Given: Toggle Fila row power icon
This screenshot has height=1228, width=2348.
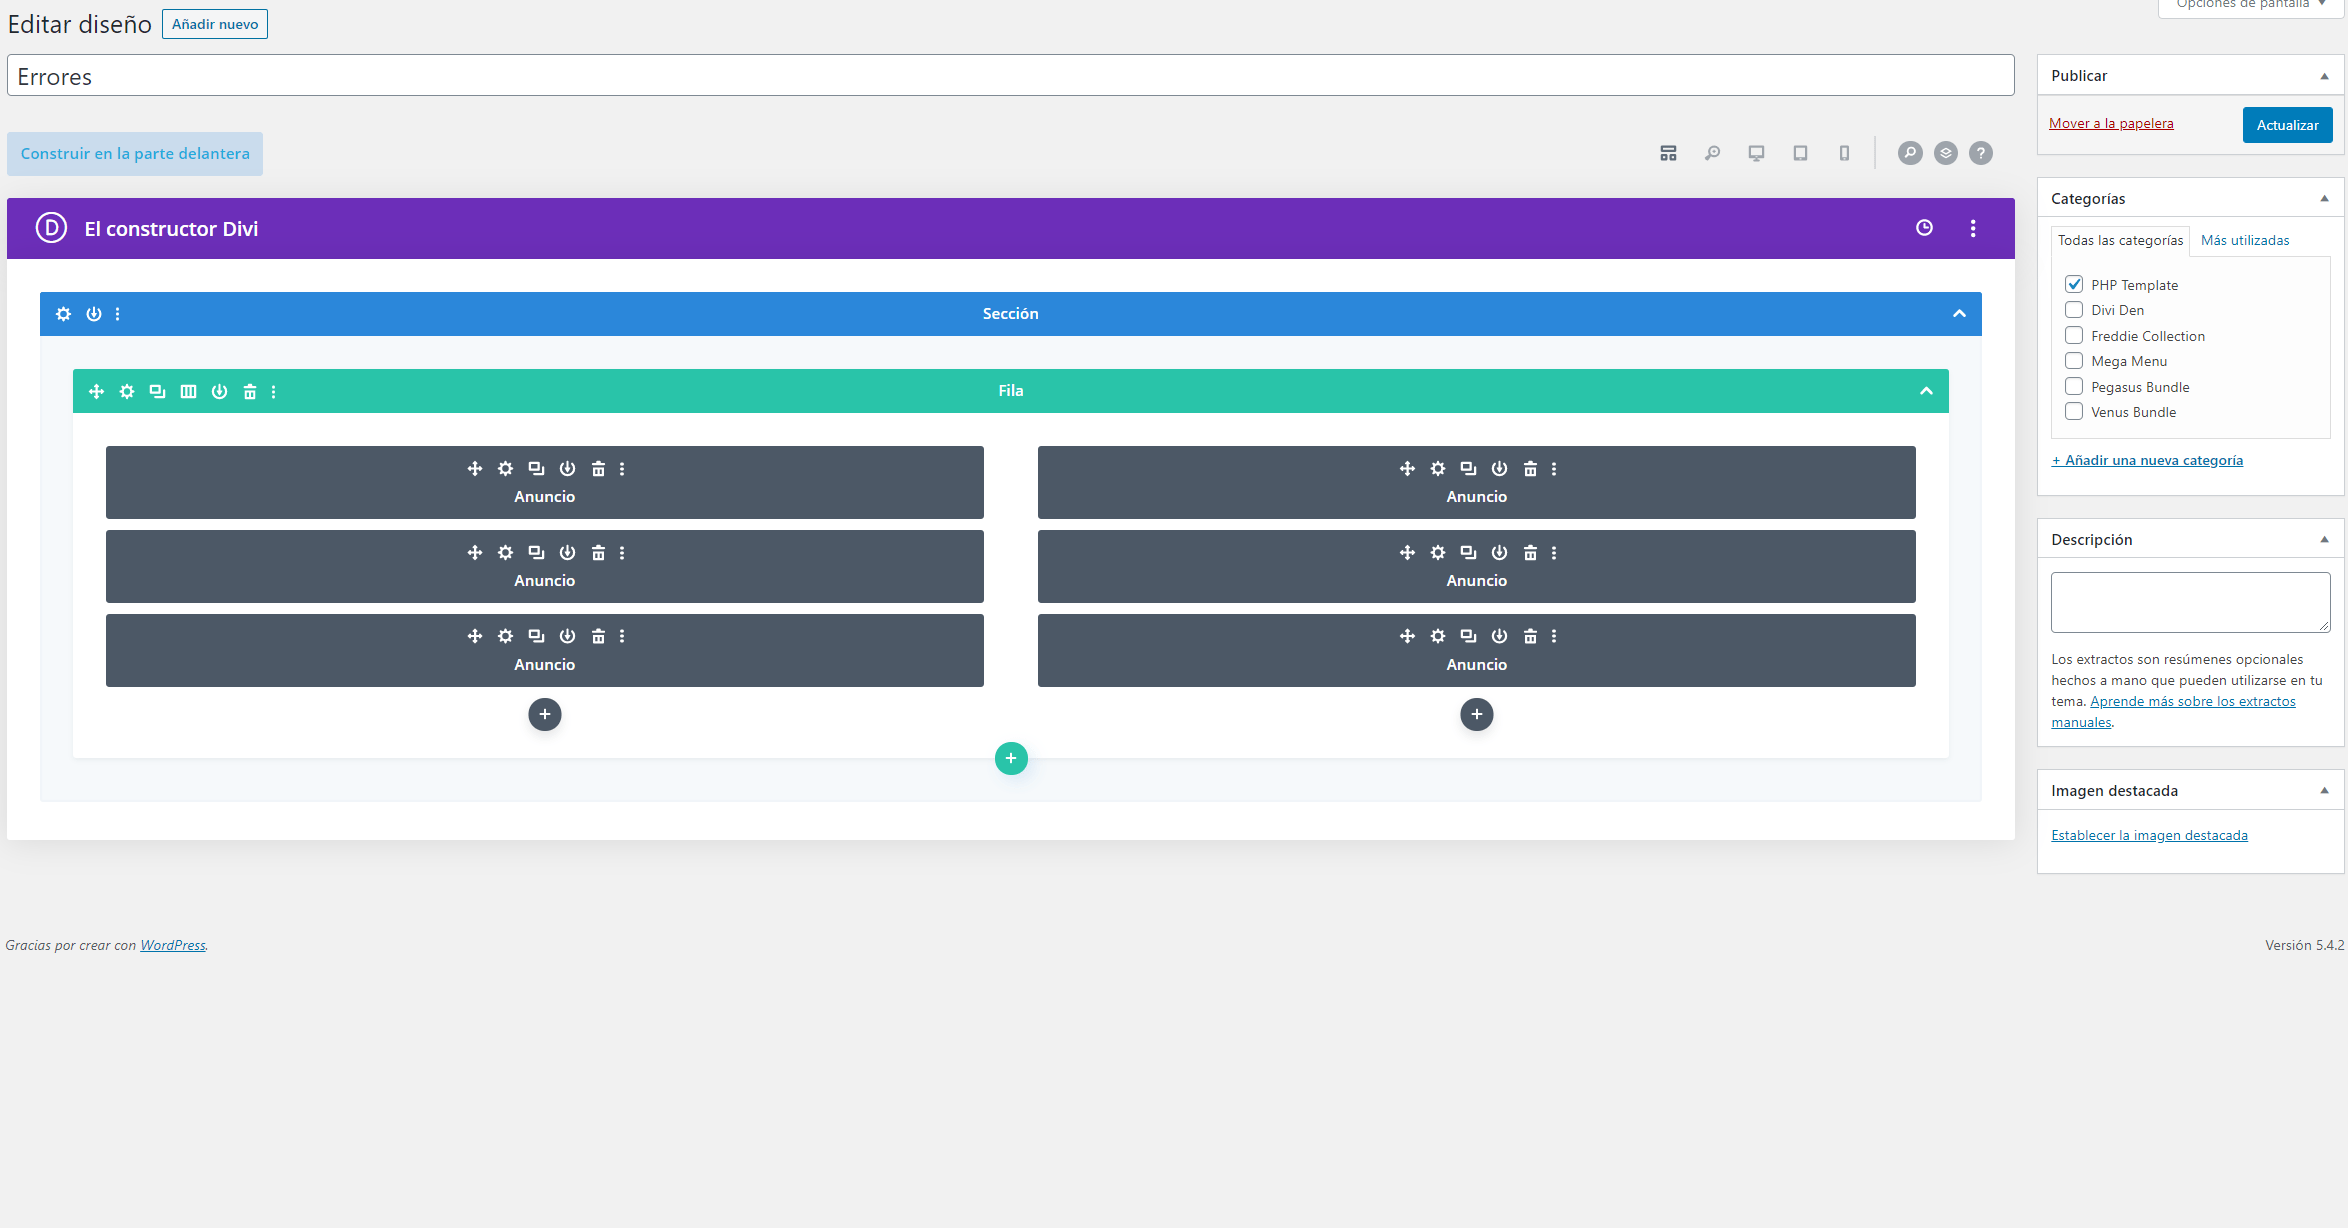Looking at the screenshot, I should coord(219,391).
